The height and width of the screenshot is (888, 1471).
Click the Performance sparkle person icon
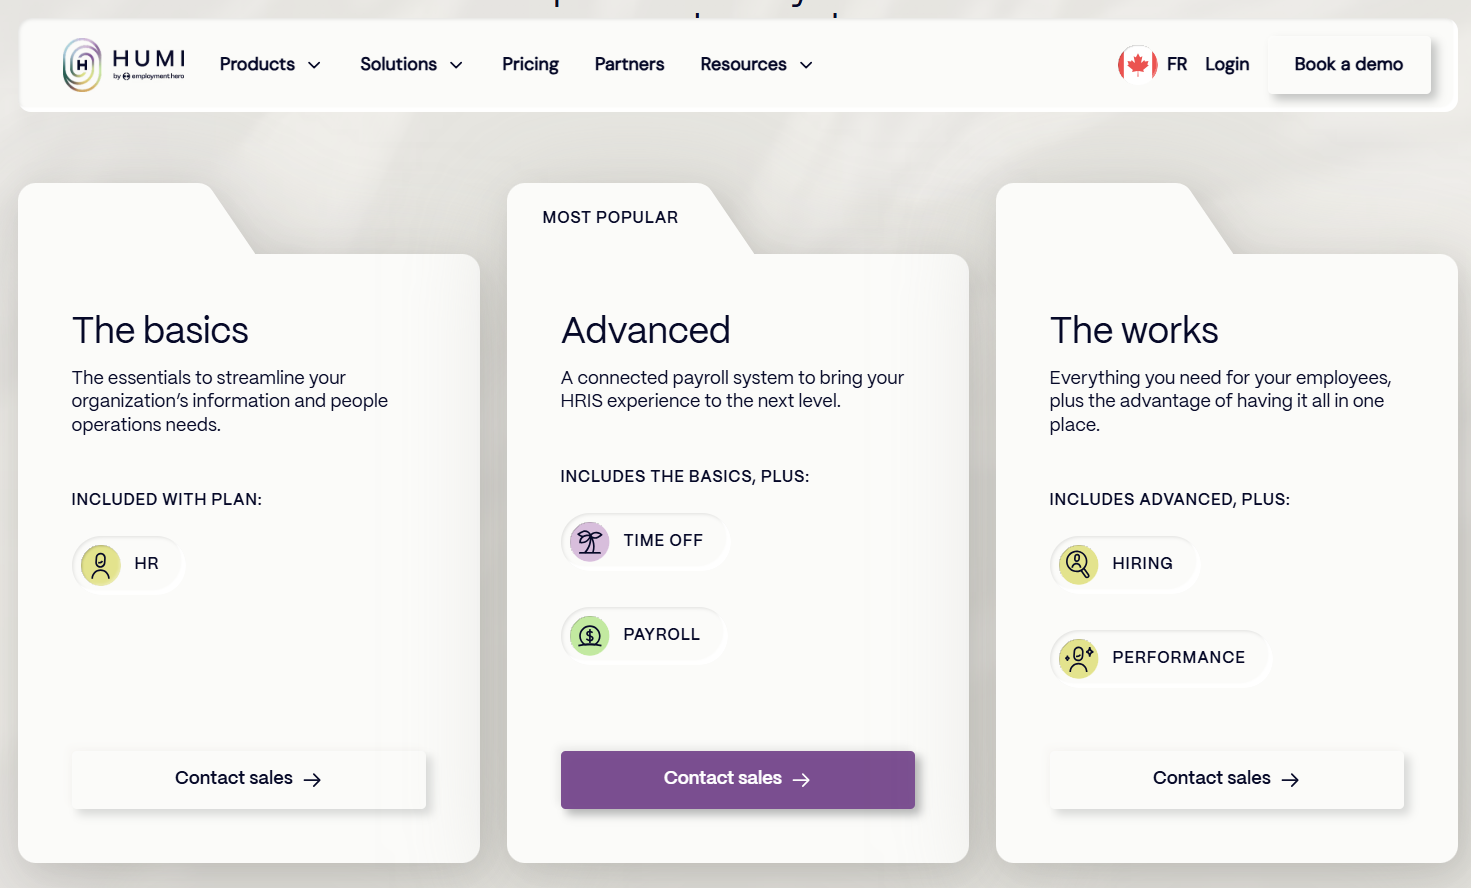(x=1079, y=658)
